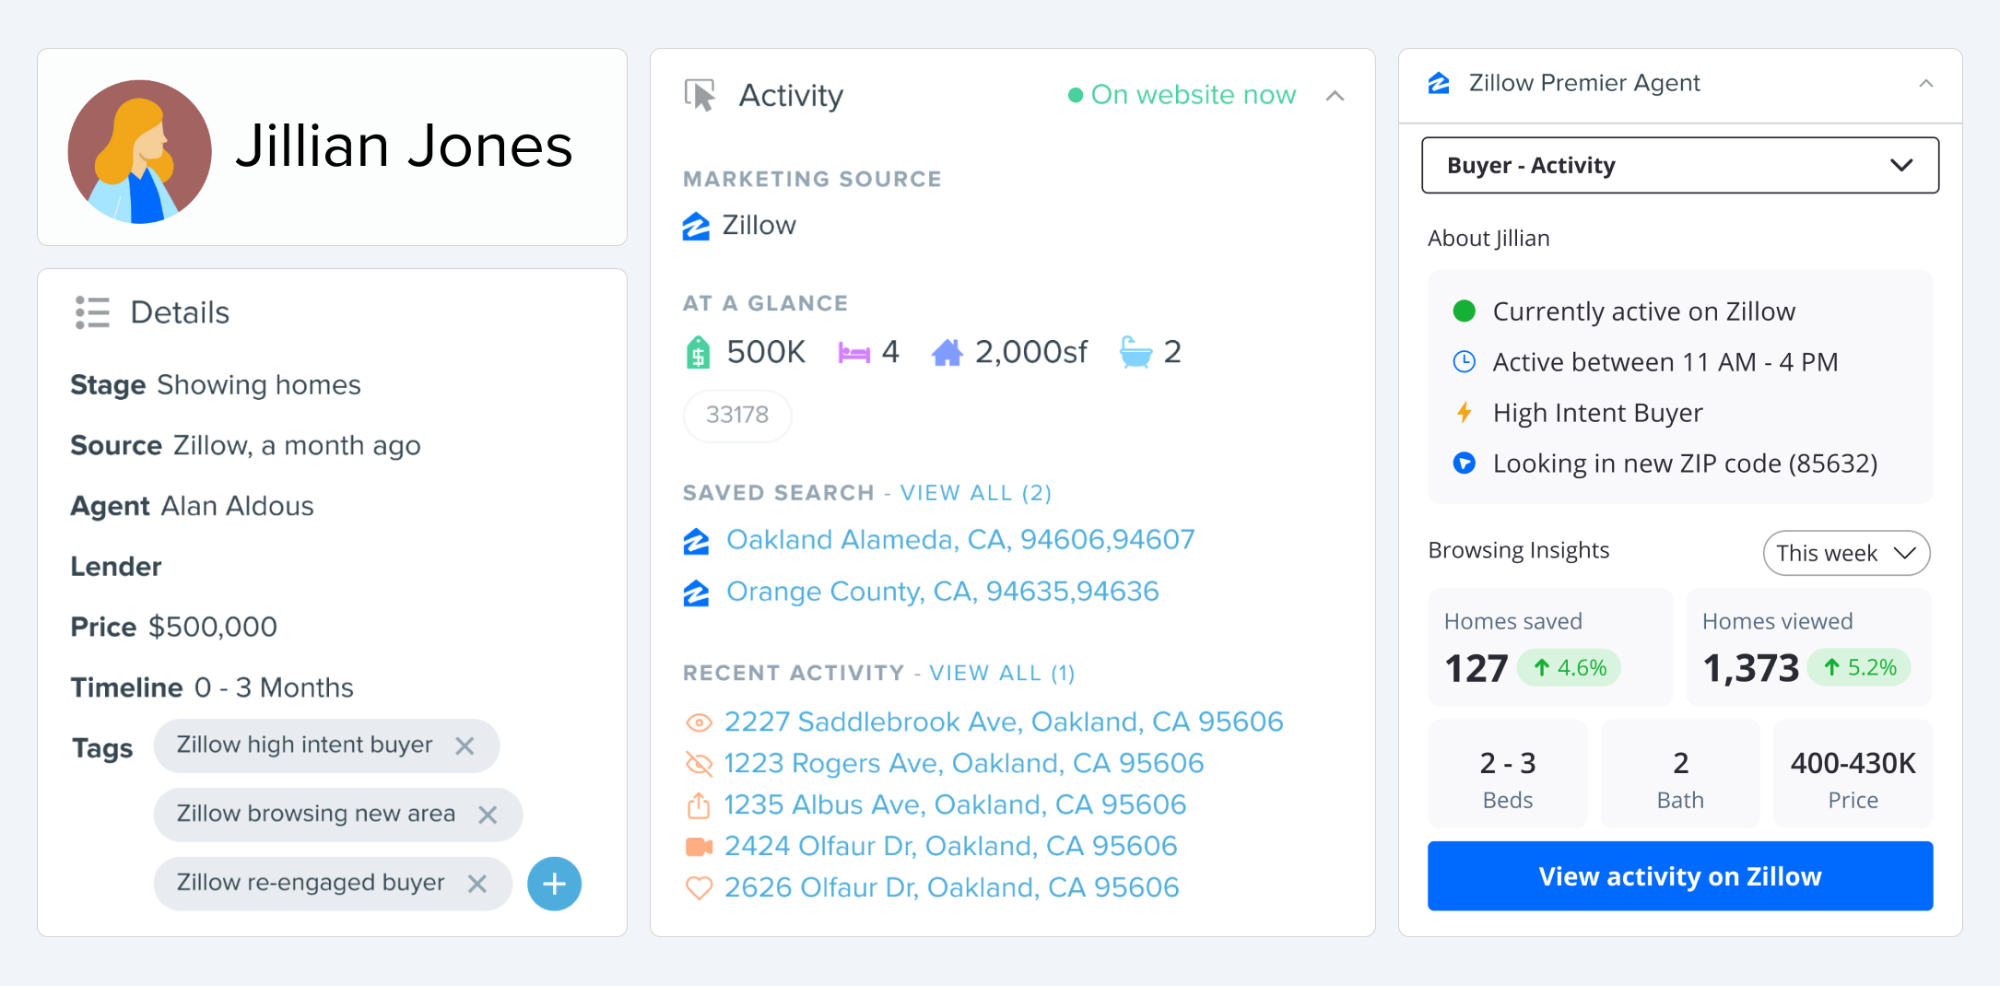Click View activity on Zillow button
2000x986 pixels.
tap(1680, 876)
